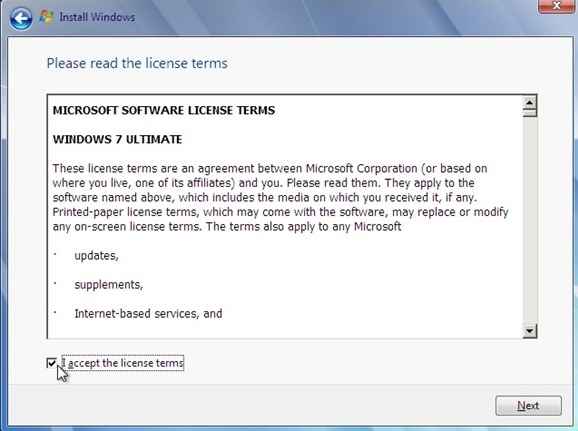Click the 'Install Windows' title text
This screenshot has width=578, height=431.
coord(97,17)
